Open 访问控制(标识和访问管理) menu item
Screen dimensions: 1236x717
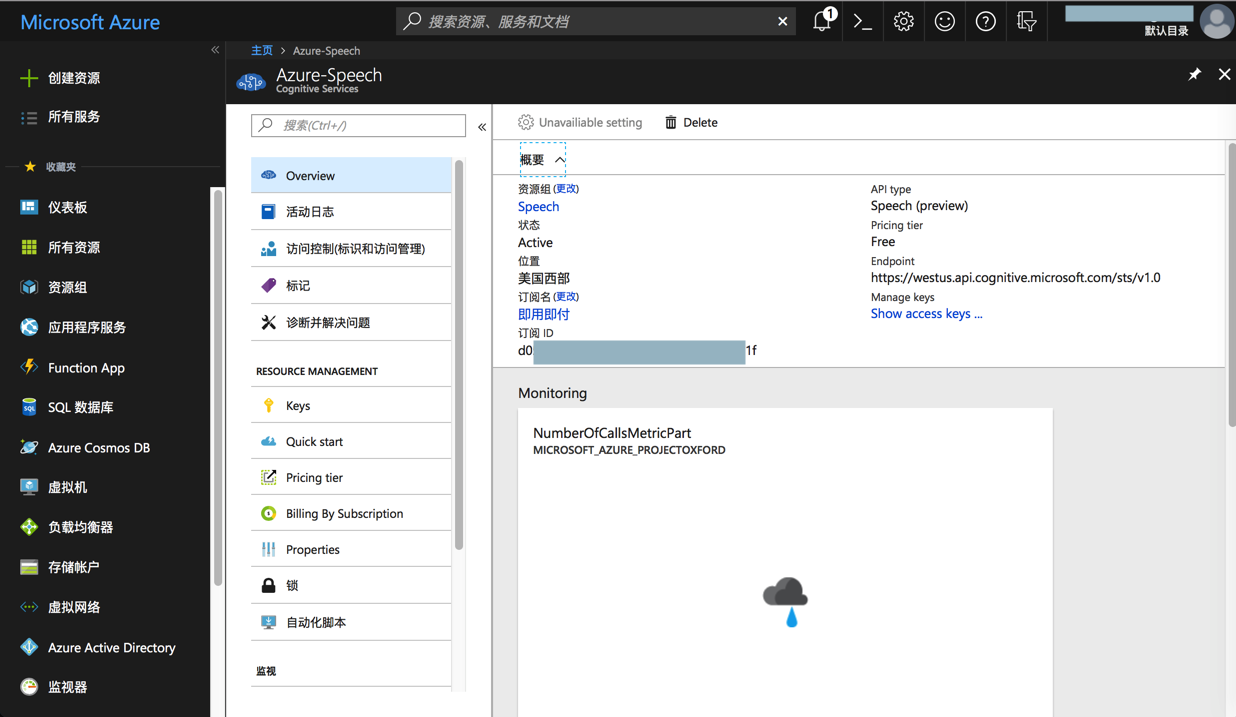click(x=351, y=249)
